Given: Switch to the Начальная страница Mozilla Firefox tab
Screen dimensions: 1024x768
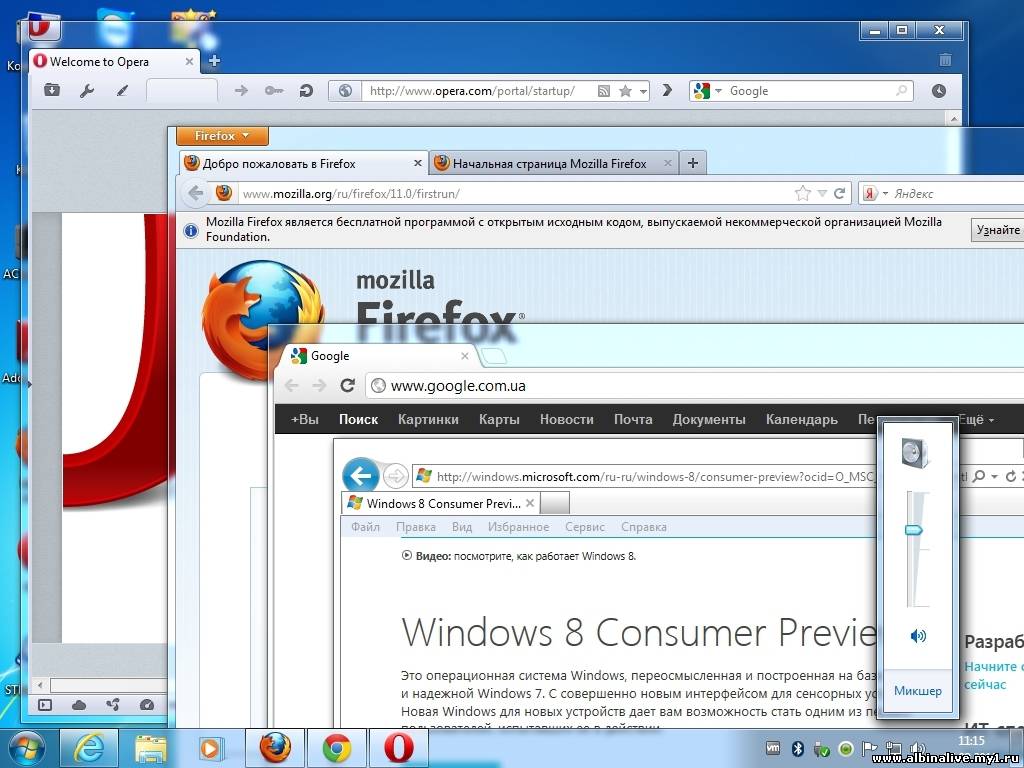Looking at the screenshot, I should 554,163.
